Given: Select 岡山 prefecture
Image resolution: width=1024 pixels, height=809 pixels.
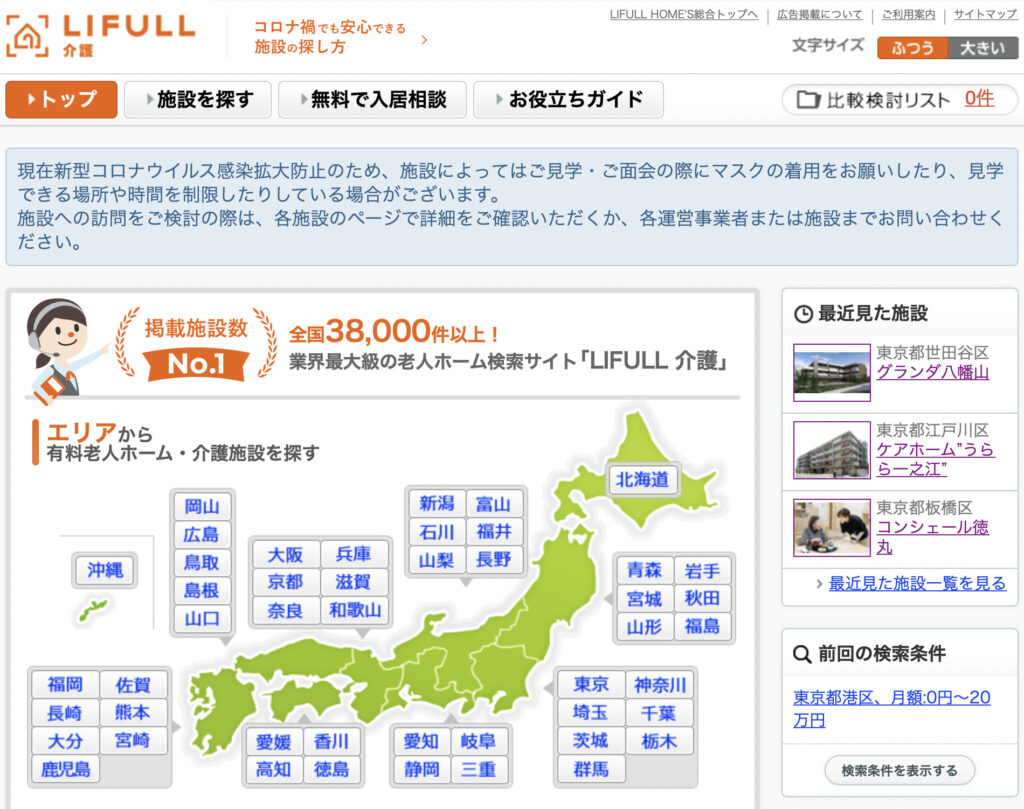Looking at the screenshot, I should tap(202, 507).
